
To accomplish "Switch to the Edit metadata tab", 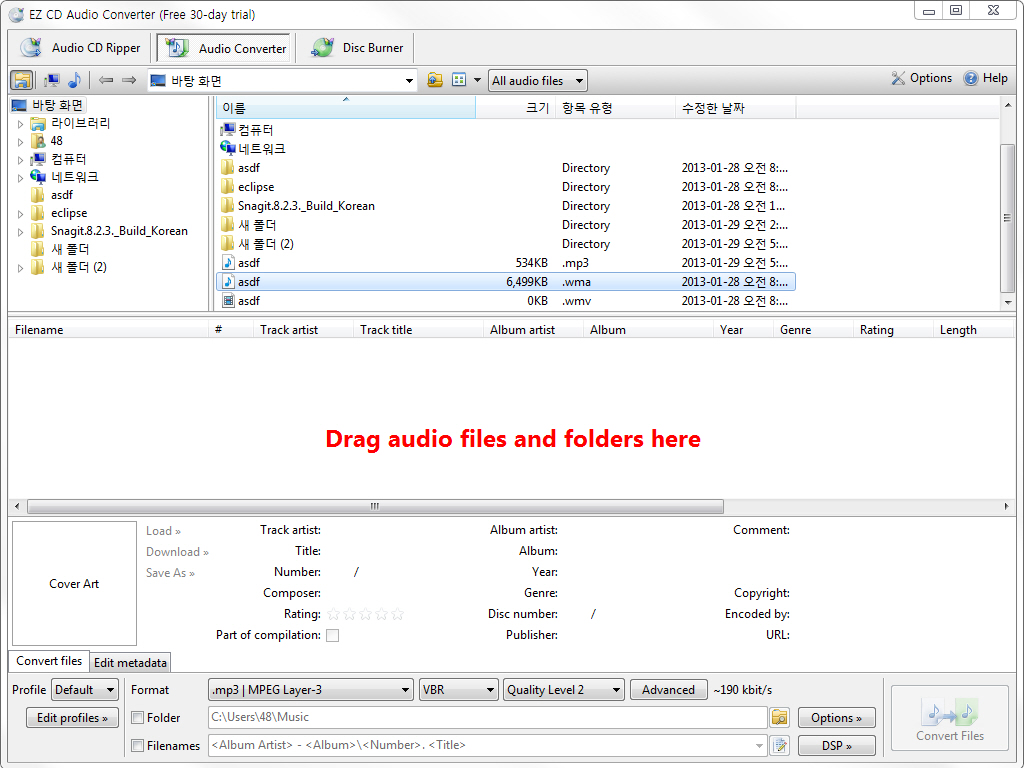I will point(130,662).
